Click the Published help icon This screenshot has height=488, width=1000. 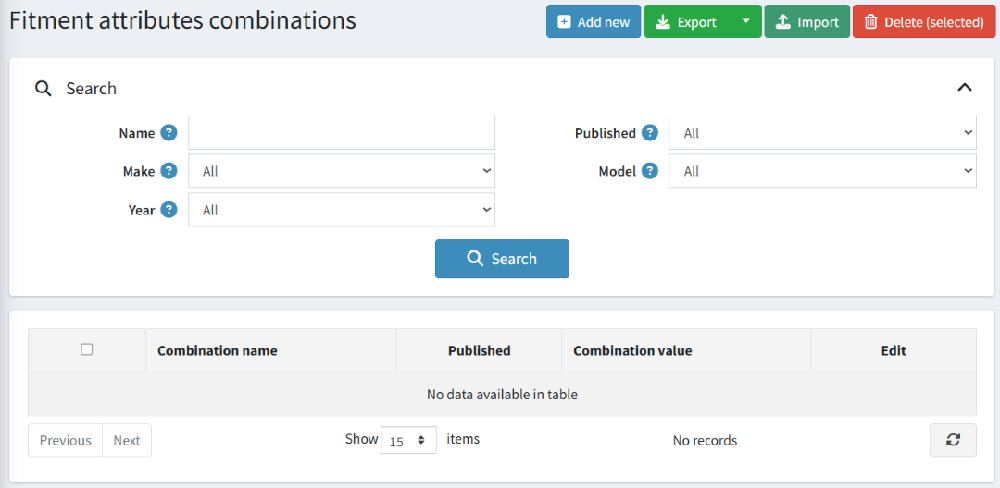pos(649,133)
